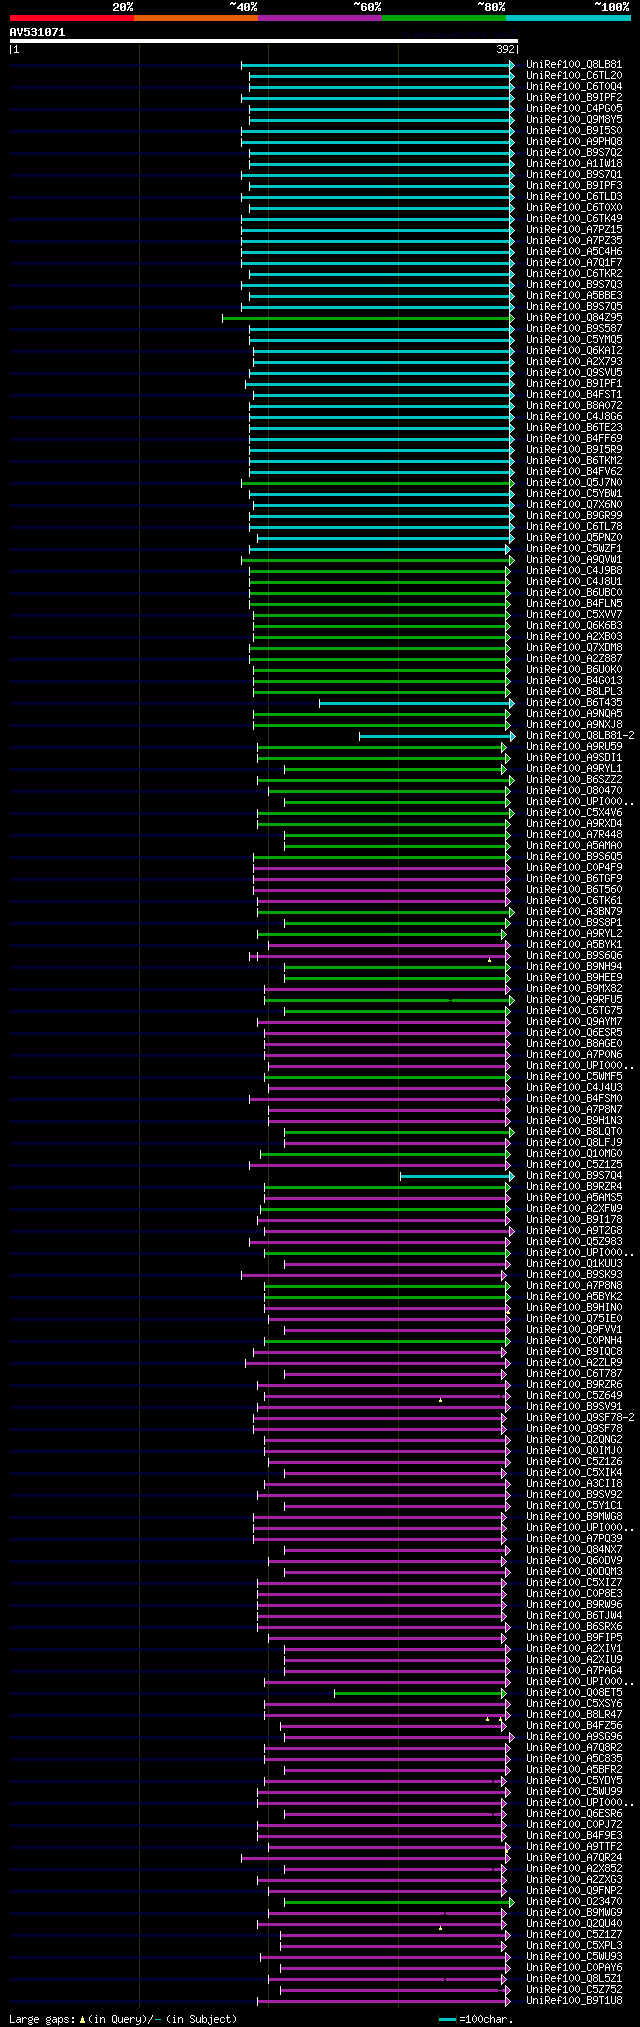Screen dimensions: 640x2027
Task: Click the UniRef100_B9T1U8 label
Action: 574,2001
